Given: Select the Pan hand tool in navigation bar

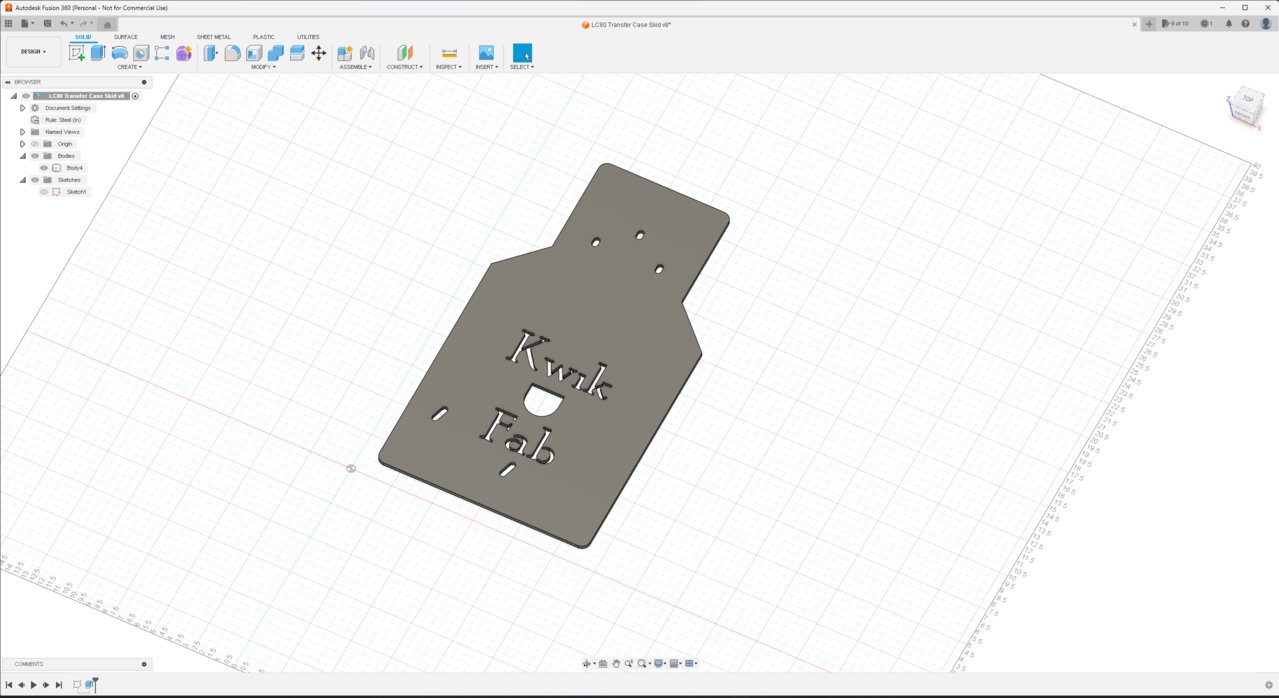Looking at the screenshot, I should [x=616, y=663].
